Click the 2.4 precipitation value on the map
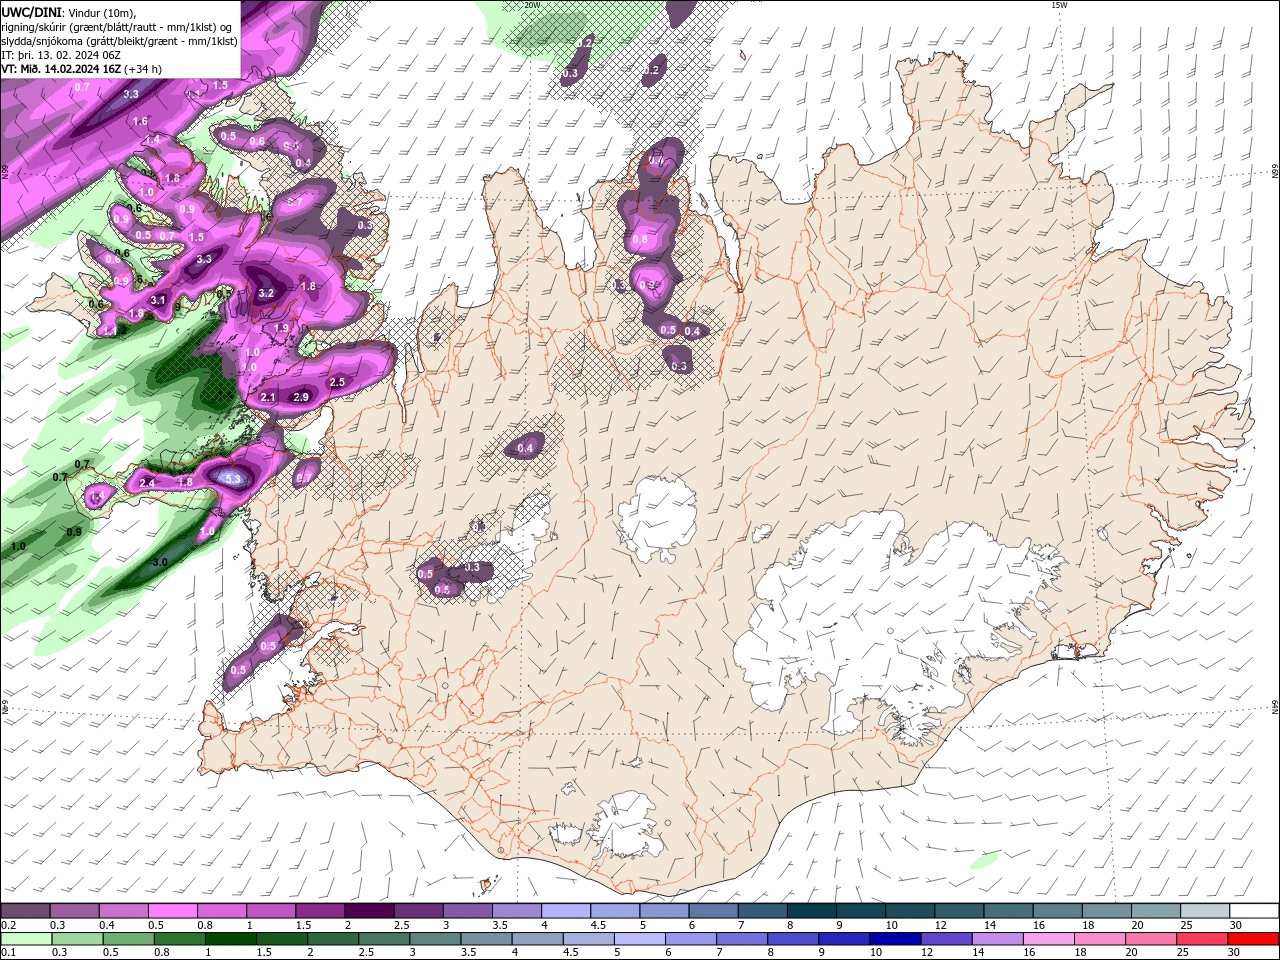The height and width of the screenshot is (960, 1280). click(x=148, y=483)
